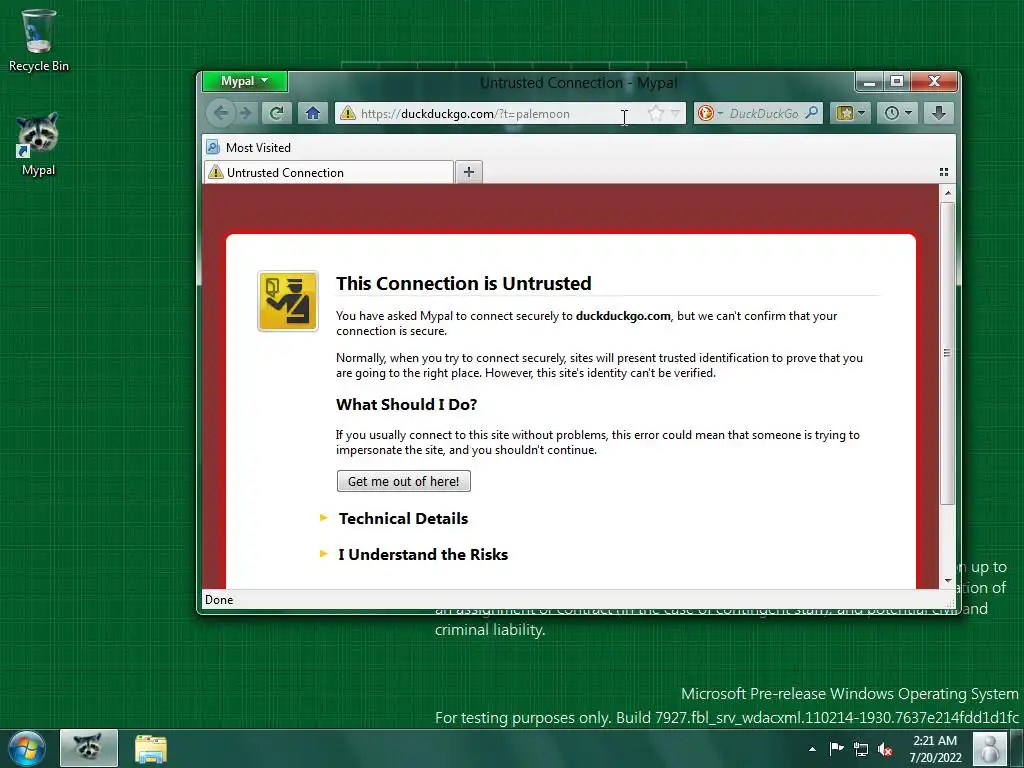Click the police officer warning image
This screenshot has height=768, width=1024.
(x=288, y=301)
